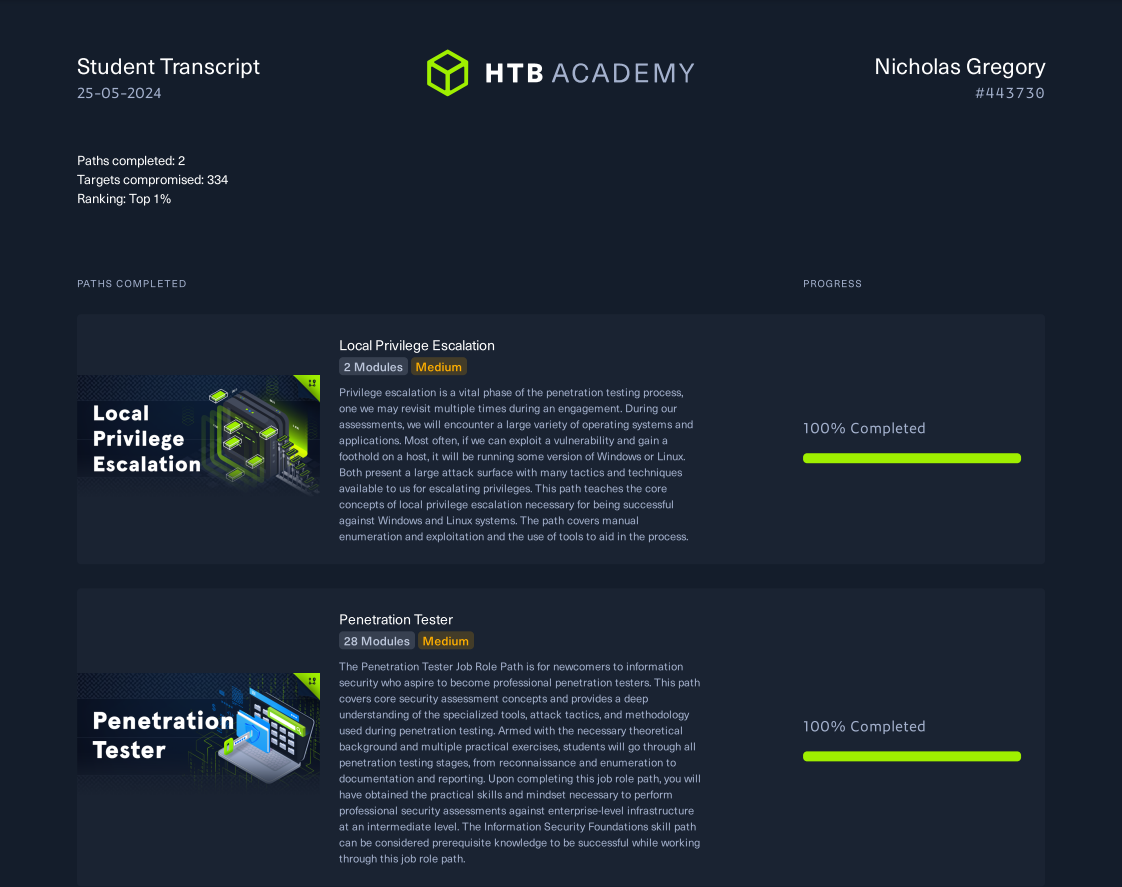Click the HTB ACADEMY wordmark text
This screenshot has height=887, width=1122.
coord(590,73)
